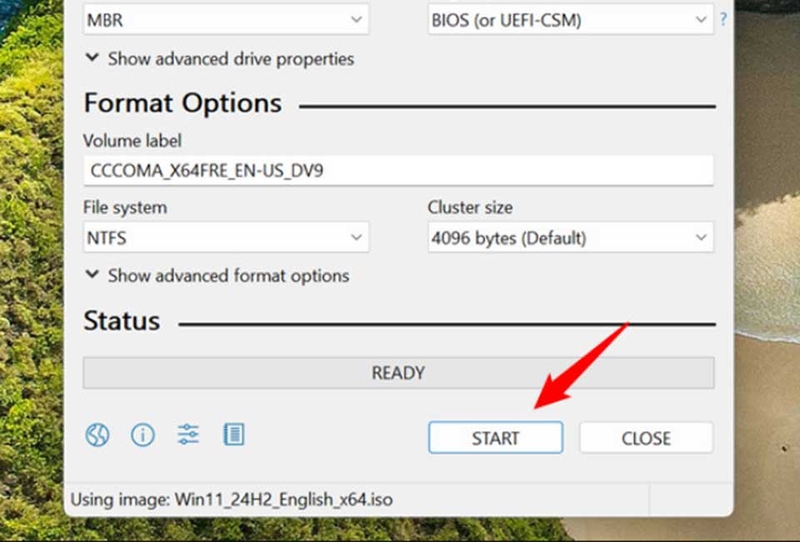Image resolution: width=800 pixels, height=542 pixels.
Task: Open the BIOS (or UEFI-CSM) target system dropdown
Action: (x=570, y=20)
